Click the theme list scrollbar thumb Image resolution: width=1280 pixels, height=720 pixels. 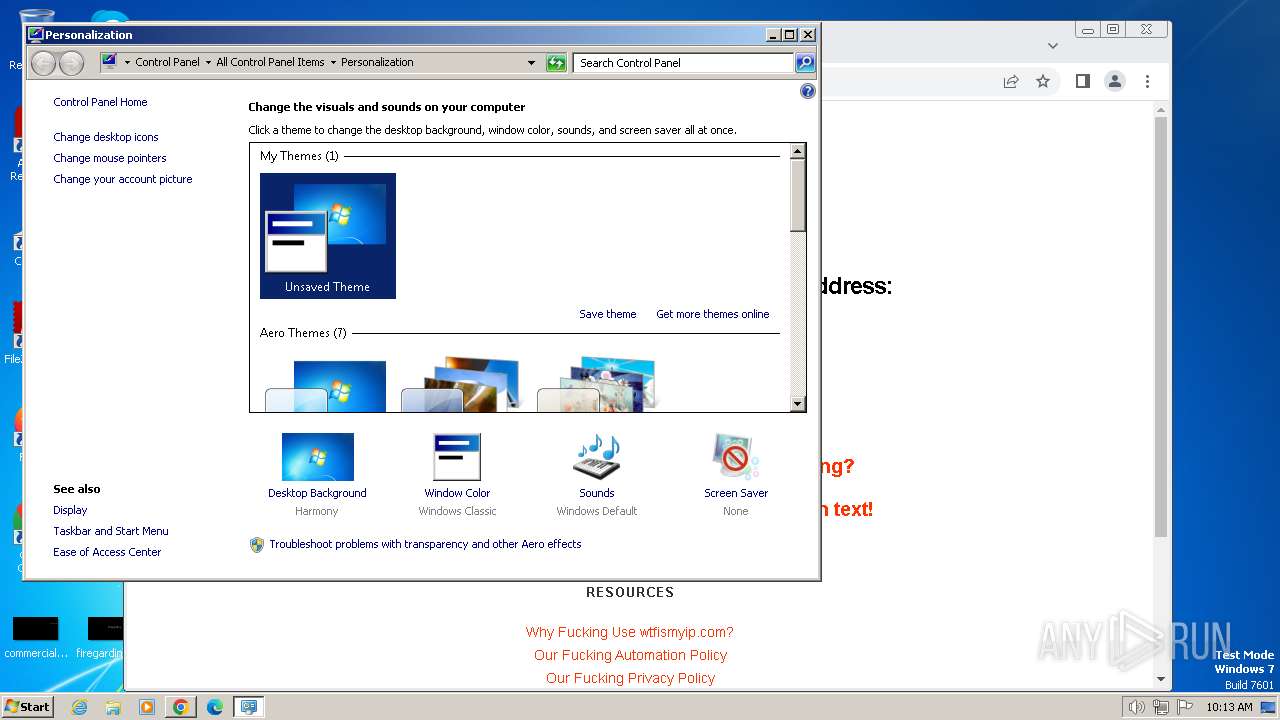pos(797,195)
